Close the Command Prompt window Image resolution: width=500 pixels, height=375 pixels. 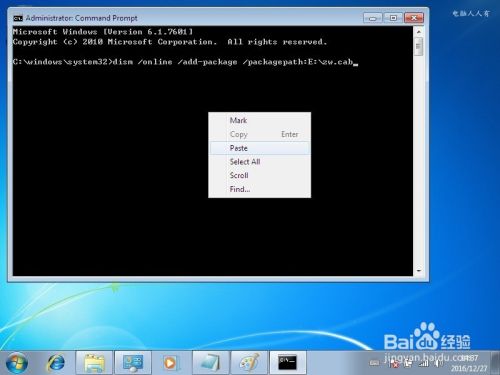[414, 18]
